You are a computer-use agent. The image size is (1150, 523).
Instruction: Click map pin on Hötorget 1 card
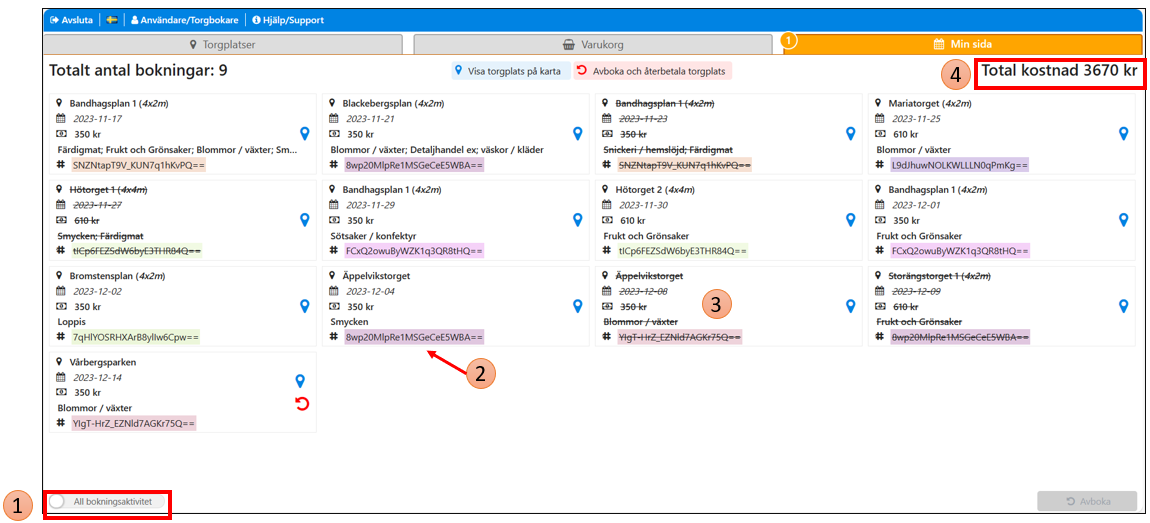click(305, 219)
